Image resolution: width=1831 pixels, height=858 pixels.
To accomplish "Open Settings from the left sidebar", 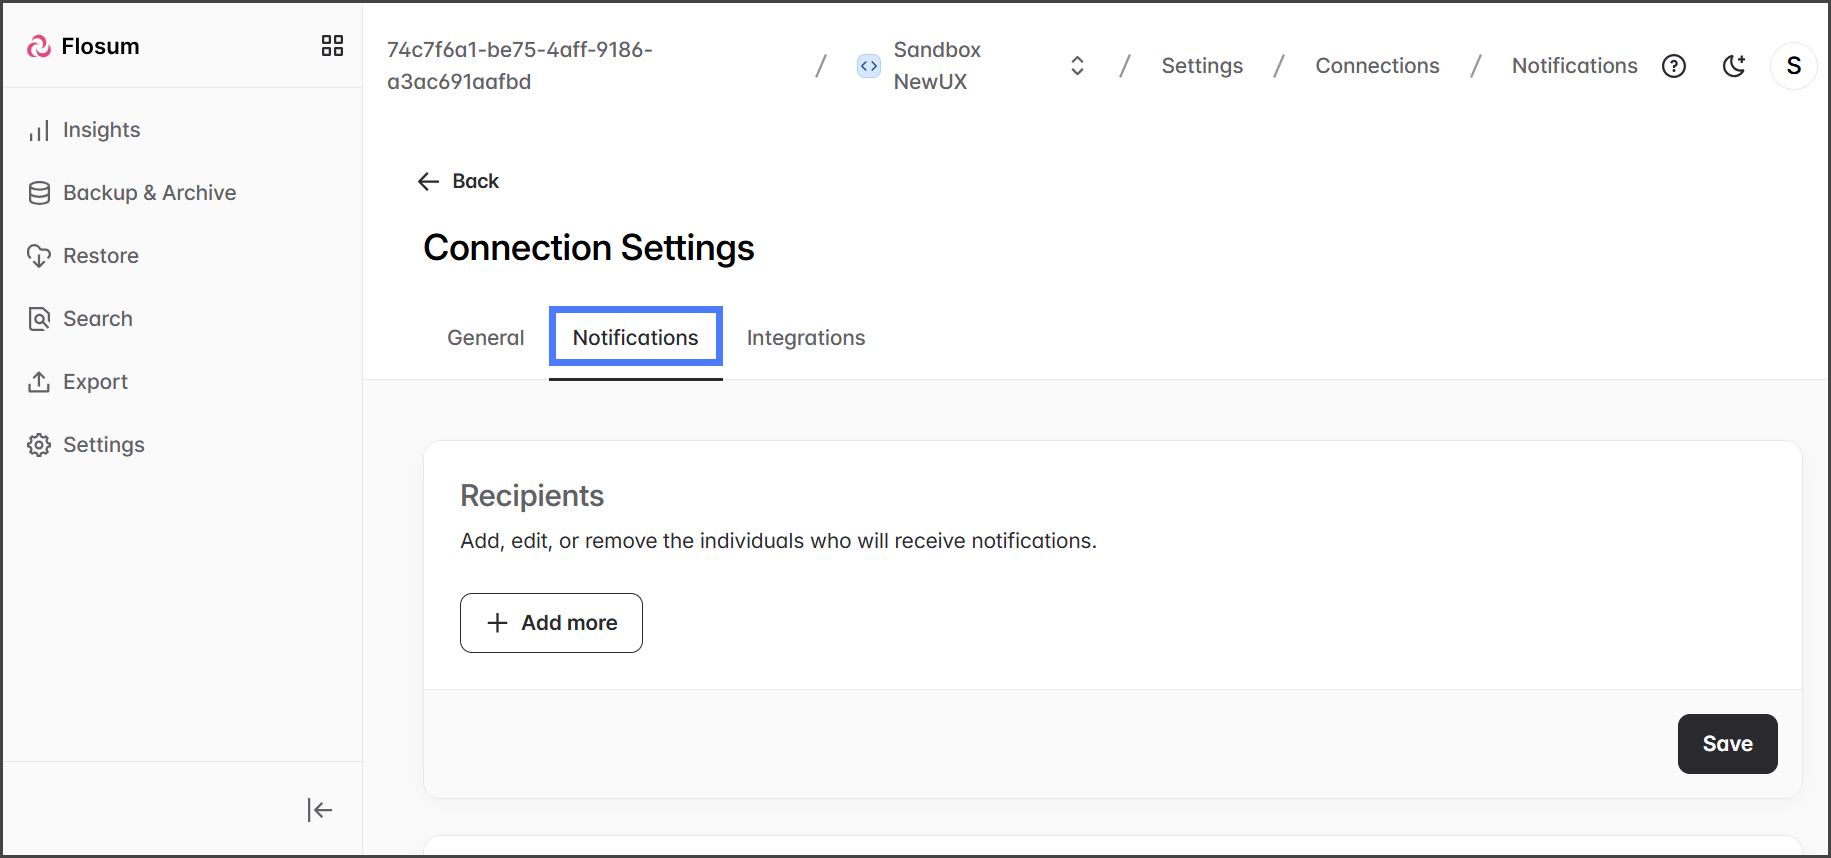I will 103,445.
